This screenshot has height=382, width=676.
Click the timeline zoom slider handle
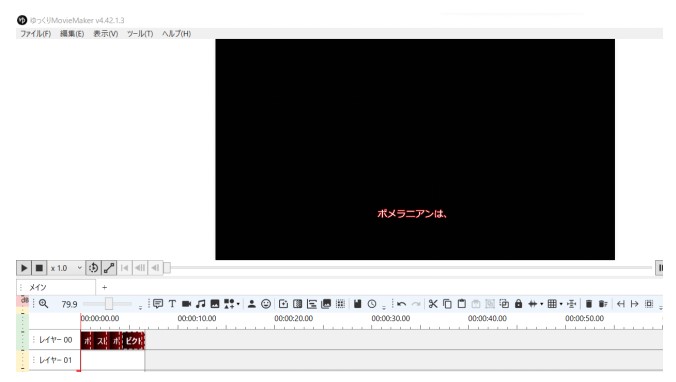[109, 304]
